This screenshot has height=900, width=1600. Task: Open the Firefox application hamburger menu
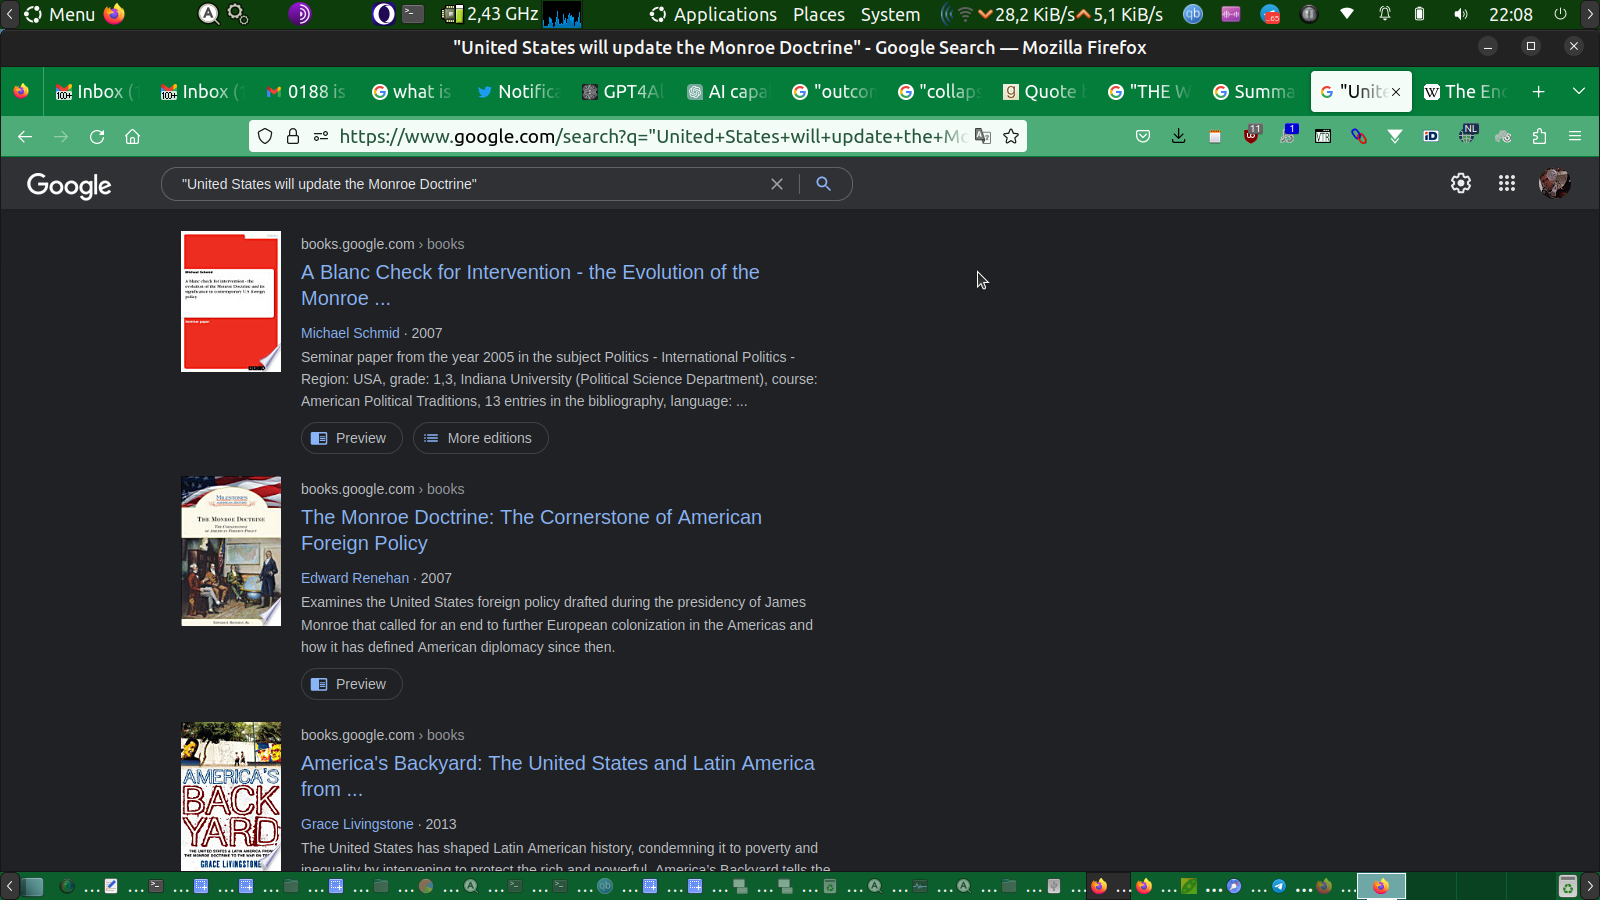(1575, 136)
